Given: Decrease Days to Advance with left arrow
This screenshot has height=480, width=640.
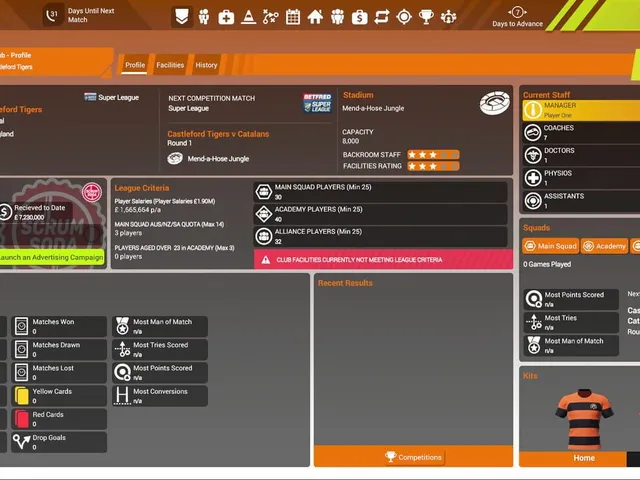Looking at the screenshot, I should (x=509, y=12).
